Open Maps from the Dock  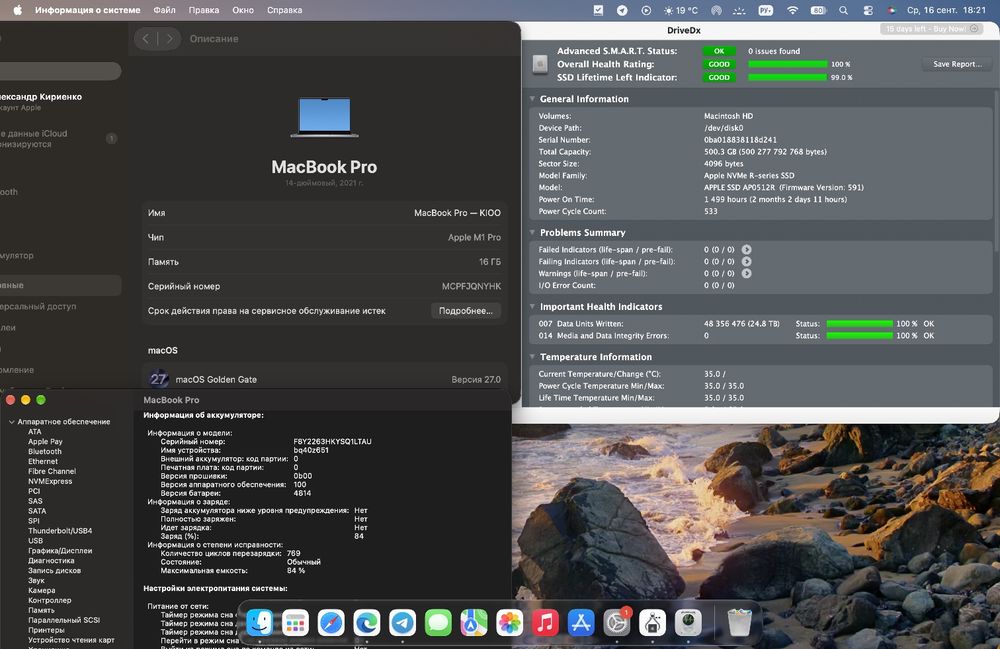click(474, 622)
